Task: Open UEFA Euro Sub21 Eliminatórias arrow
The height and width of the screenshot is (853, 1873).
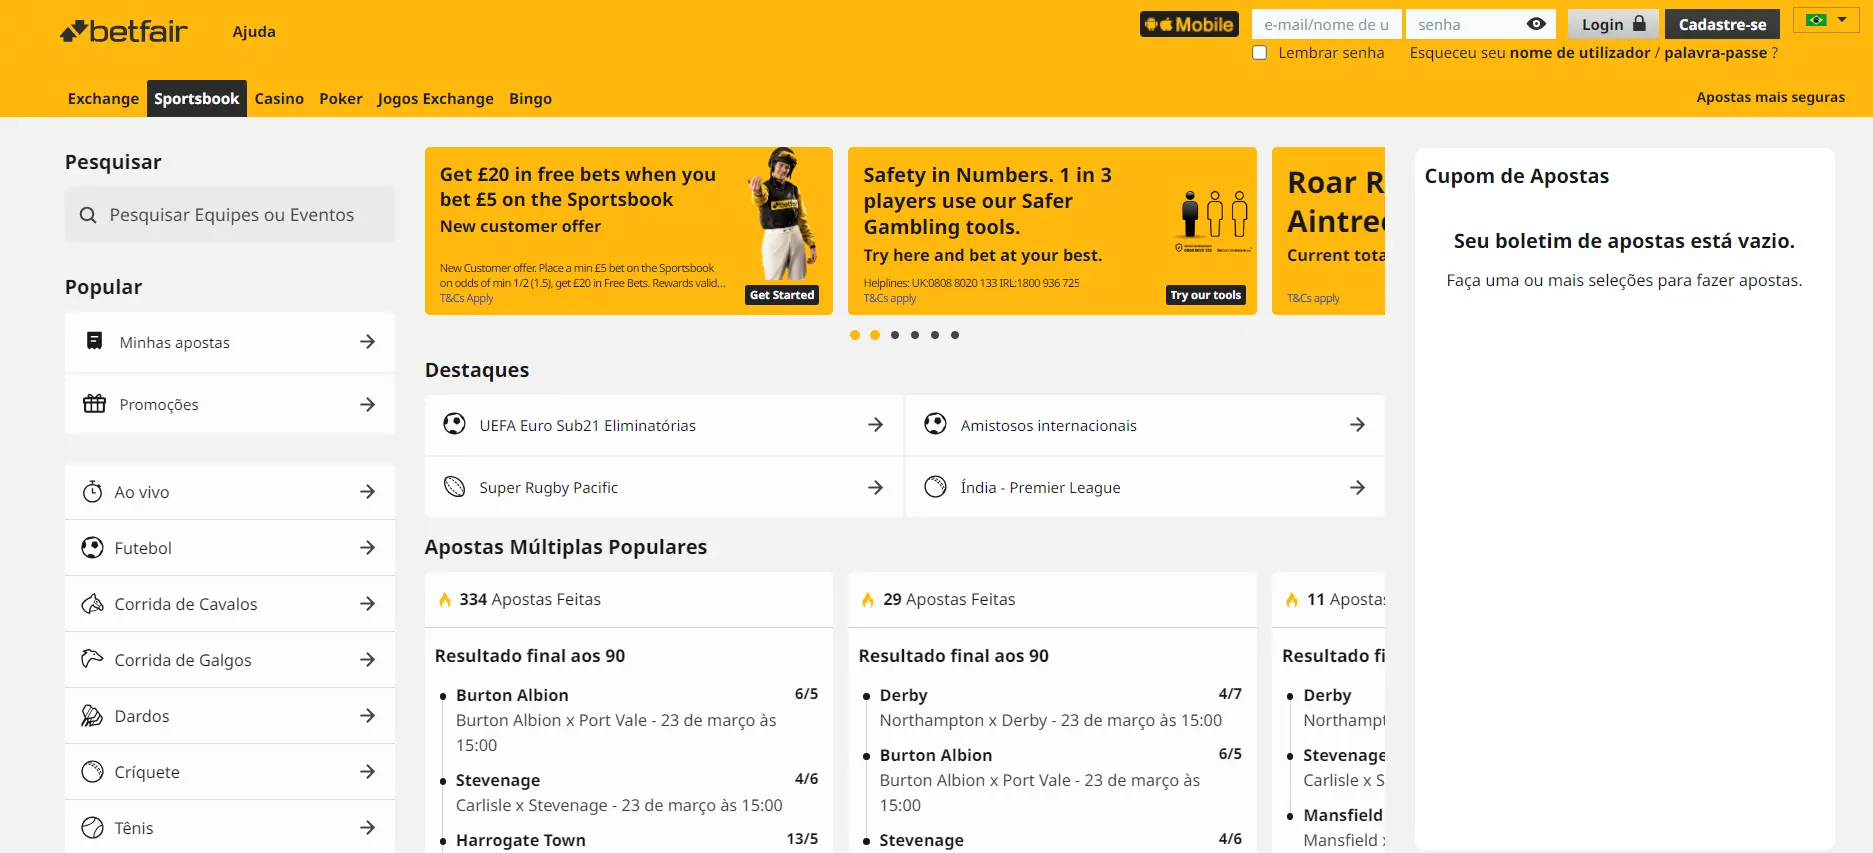Action: click(876, 425)
